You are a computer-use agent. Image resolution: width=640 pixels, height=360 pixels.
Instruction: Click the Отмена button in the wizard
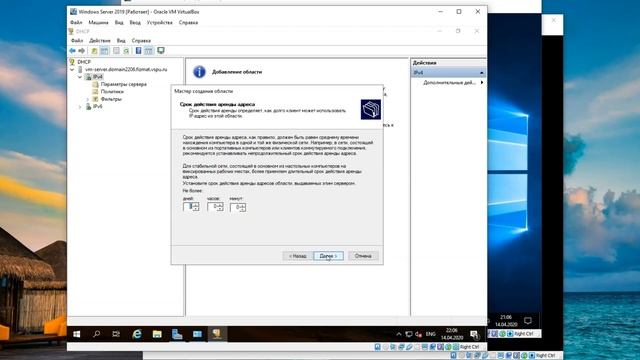pos(363,256)
